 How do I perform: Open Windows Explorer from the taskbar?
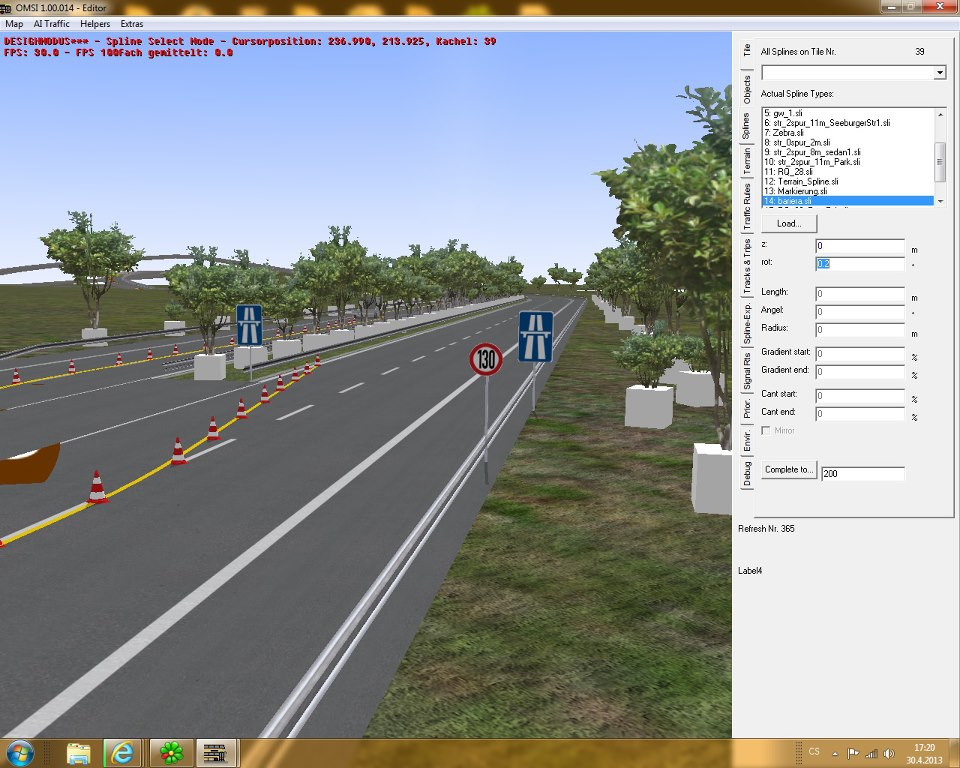(81, 751)
